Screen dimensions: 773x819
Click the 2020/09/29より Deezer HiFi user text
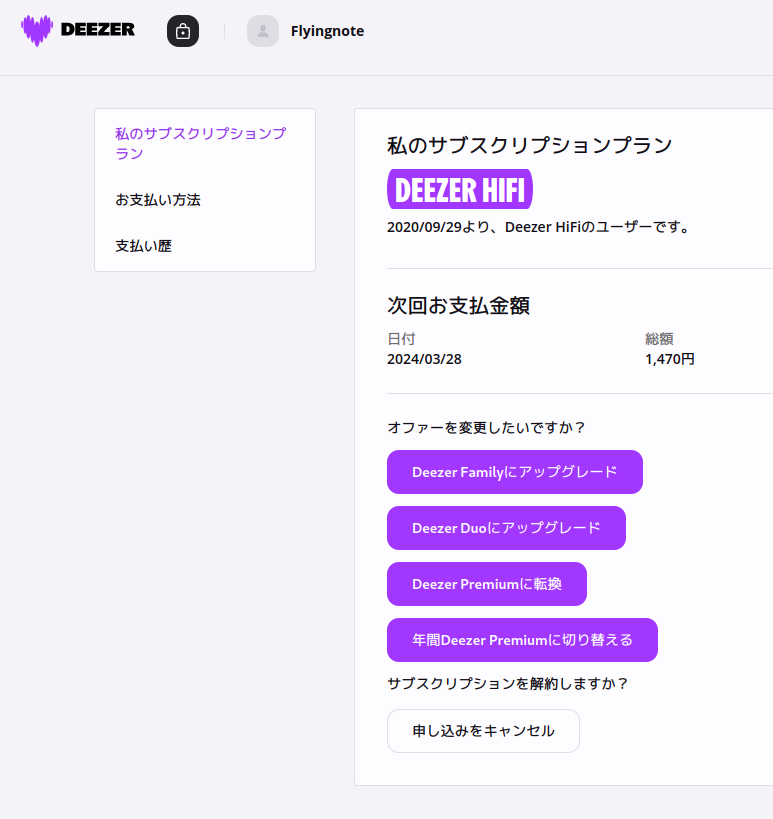point(538,227)
